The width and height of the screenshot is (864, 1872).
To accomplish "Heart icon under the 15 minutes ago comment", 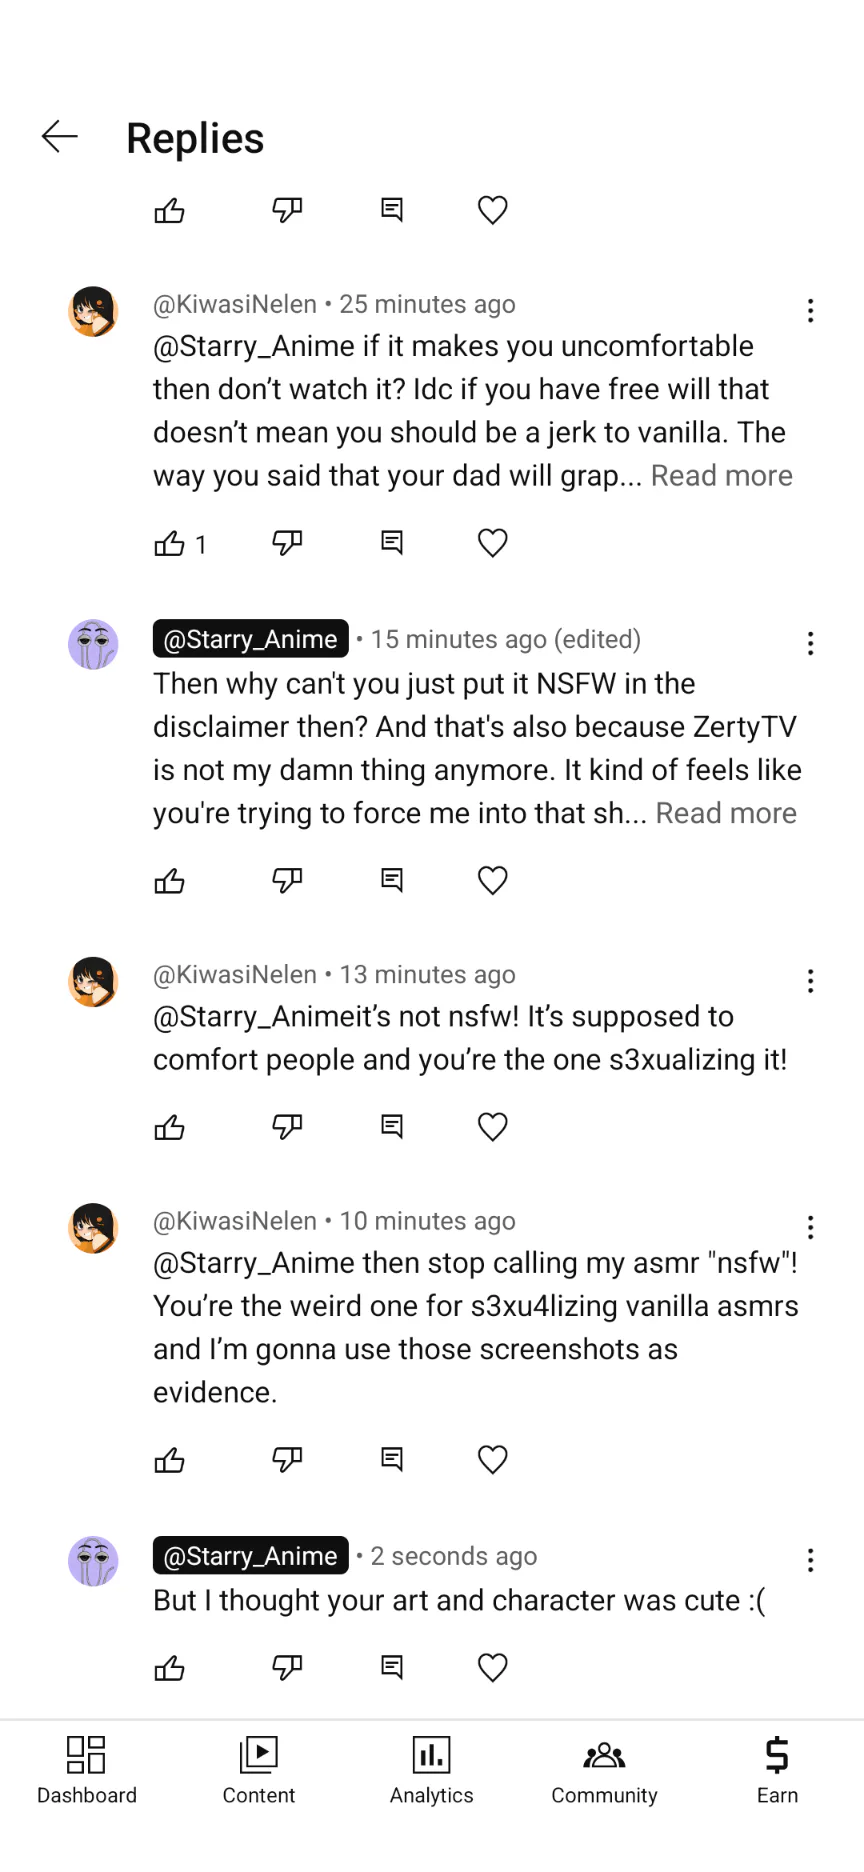I will [492, 880].
